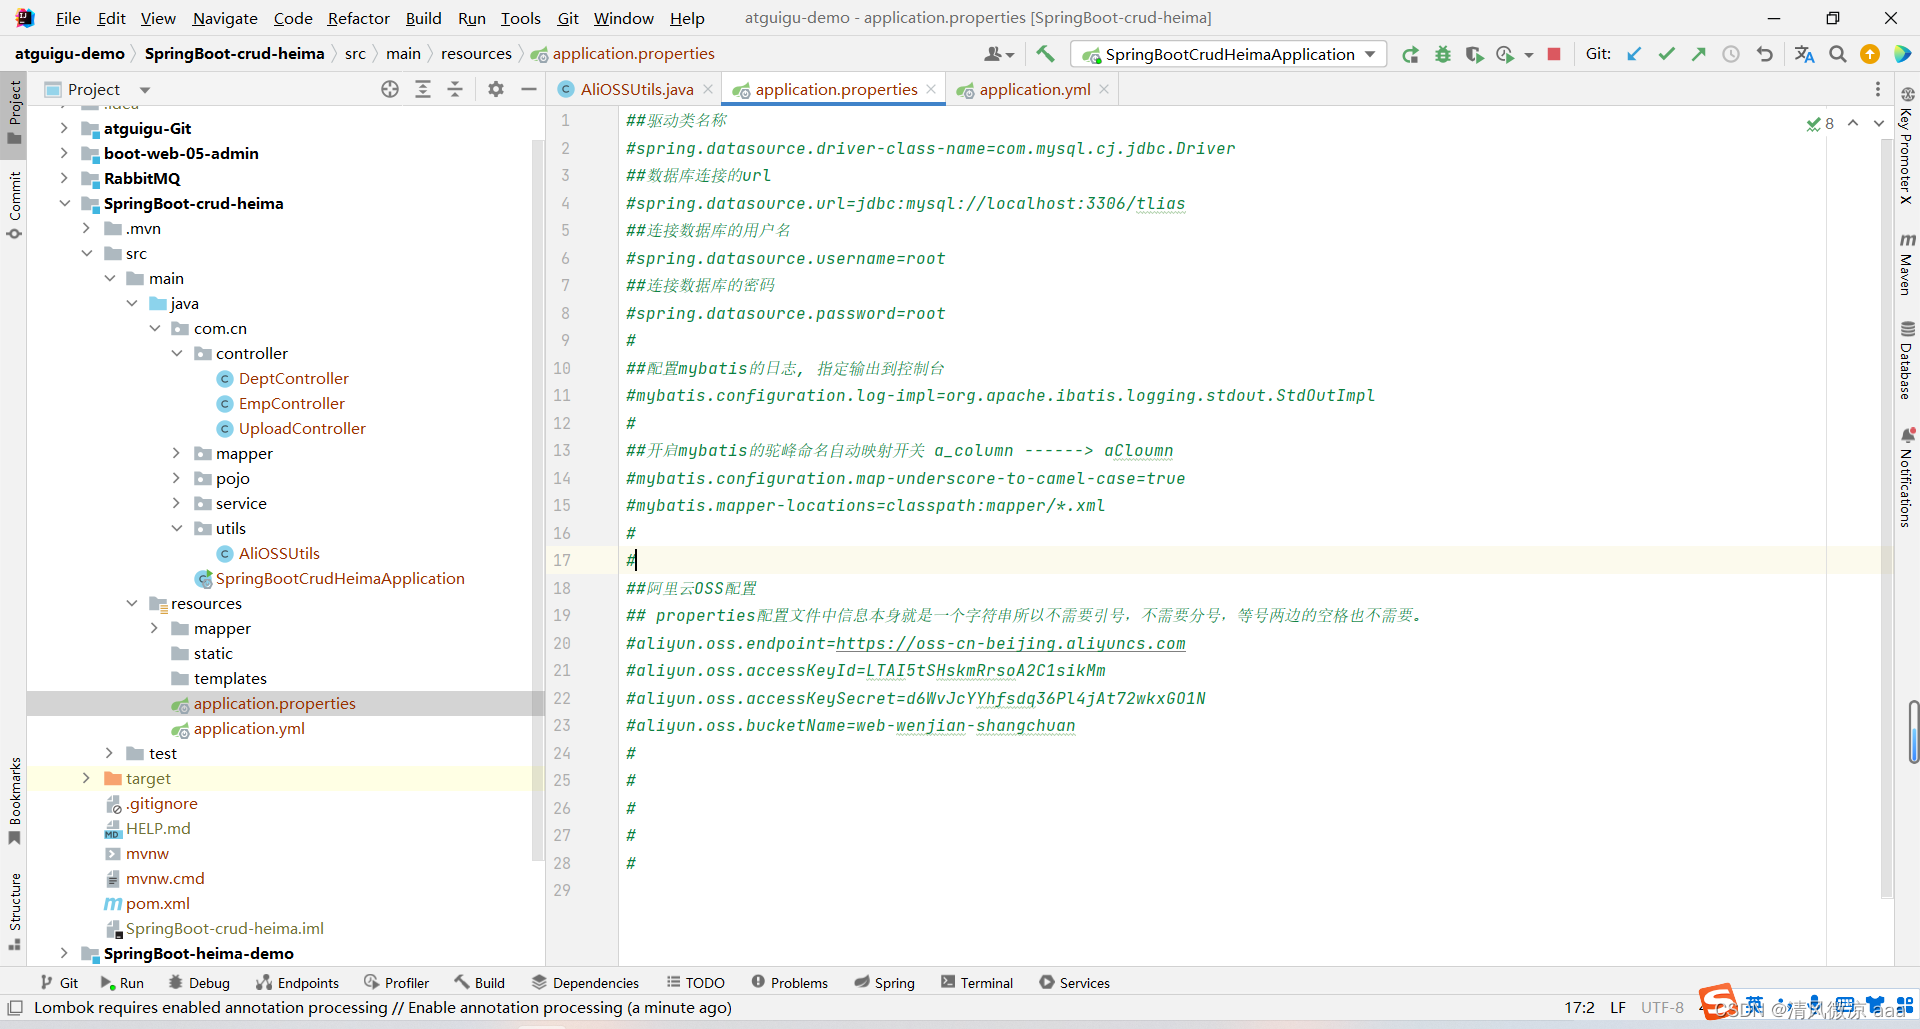Expand all in Project panel
1920x1029 pixels.
click(x=423, y=89)
